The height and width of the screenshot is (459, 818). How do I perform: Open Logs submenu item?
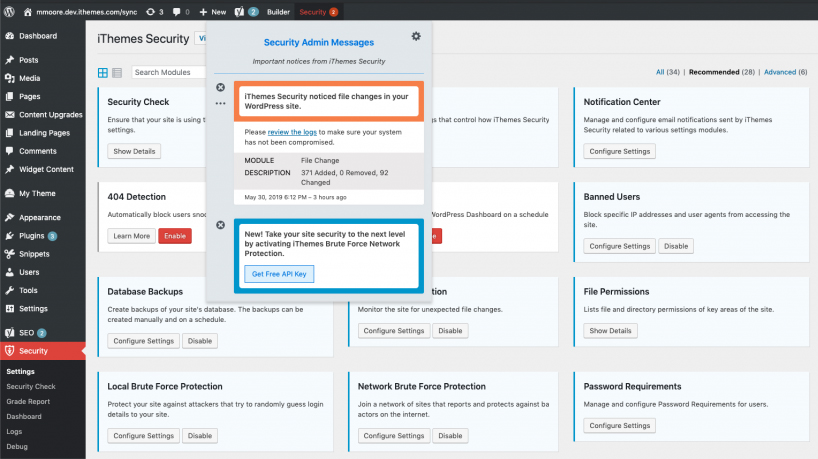pyautogui.click(x=14, y=432)
